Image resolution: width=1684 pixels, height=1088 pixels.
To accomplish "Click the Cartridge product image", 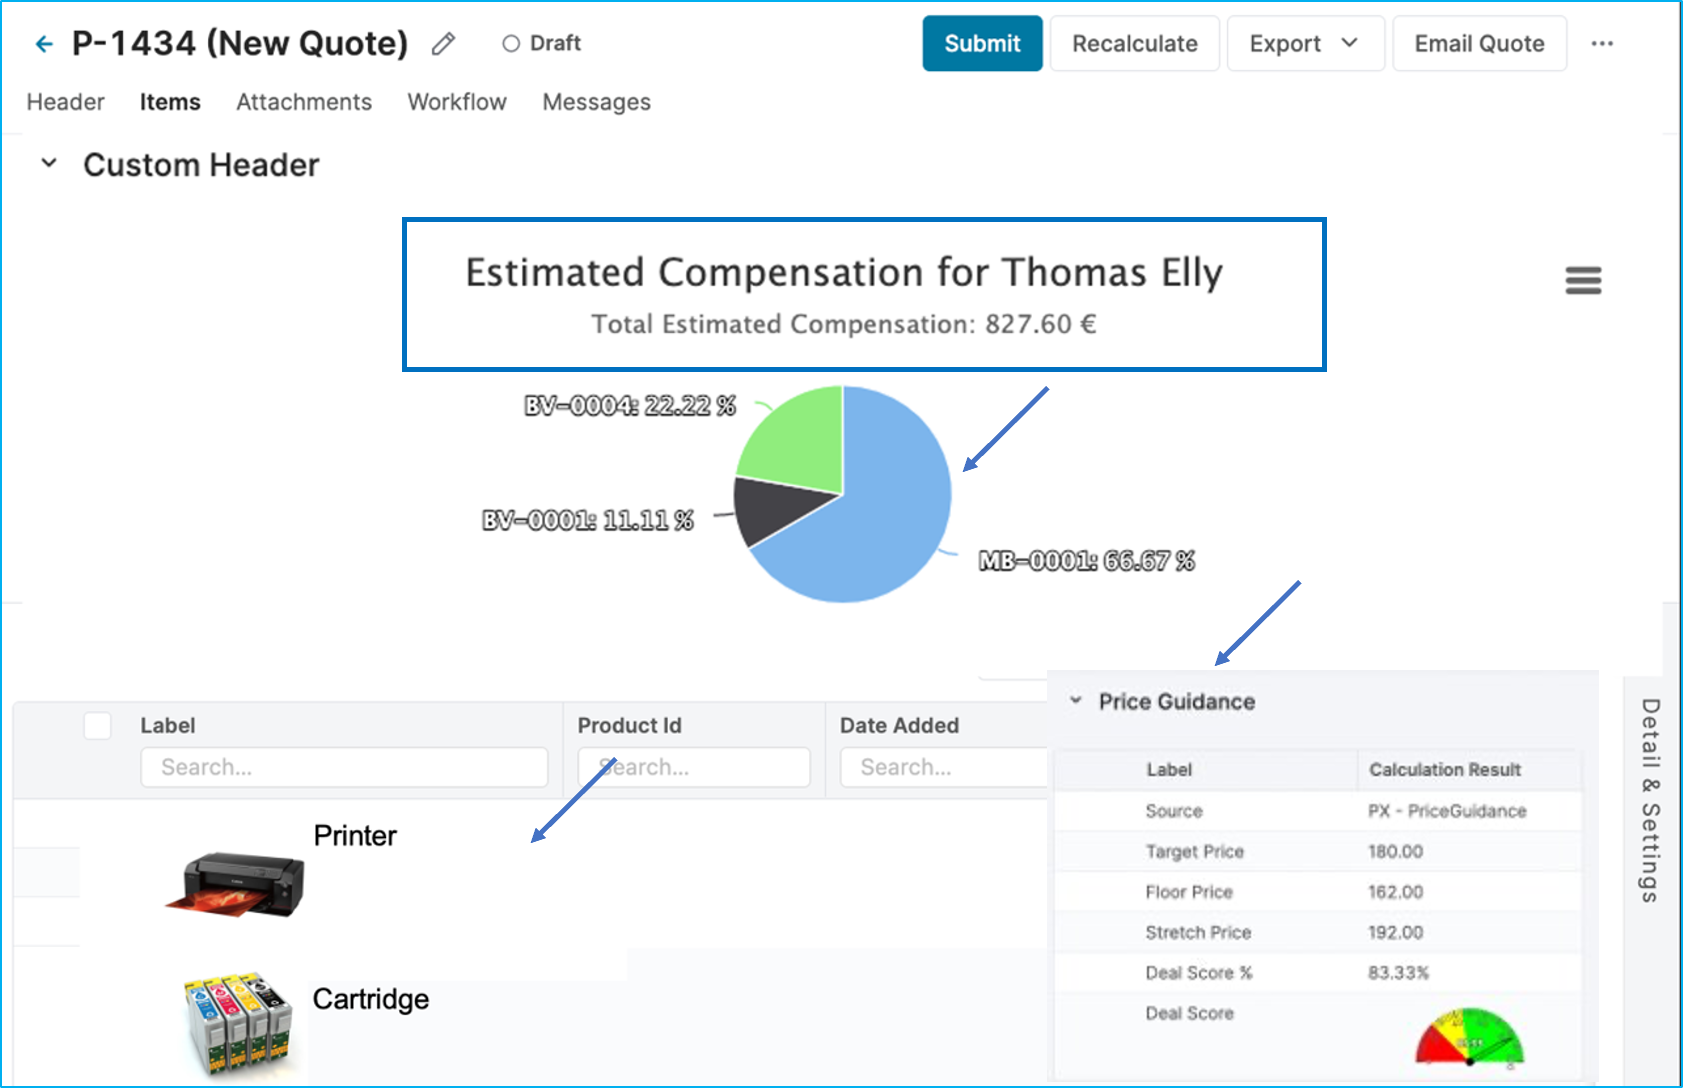I will [x=238, y=1024].
